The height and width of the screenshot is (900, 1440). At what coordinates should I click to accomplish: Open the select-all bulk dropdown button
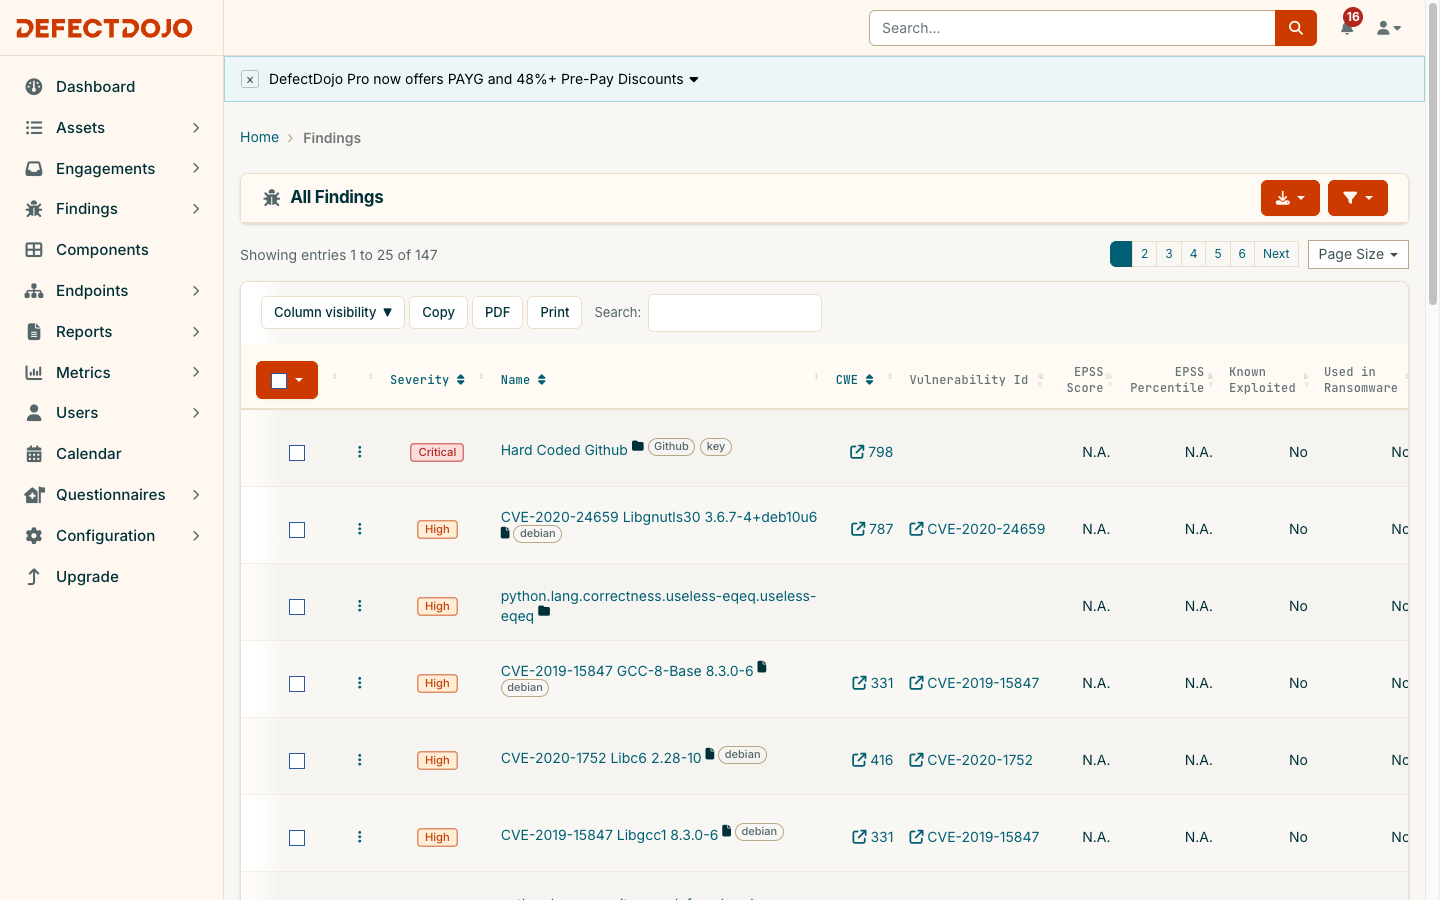point(287,380)
